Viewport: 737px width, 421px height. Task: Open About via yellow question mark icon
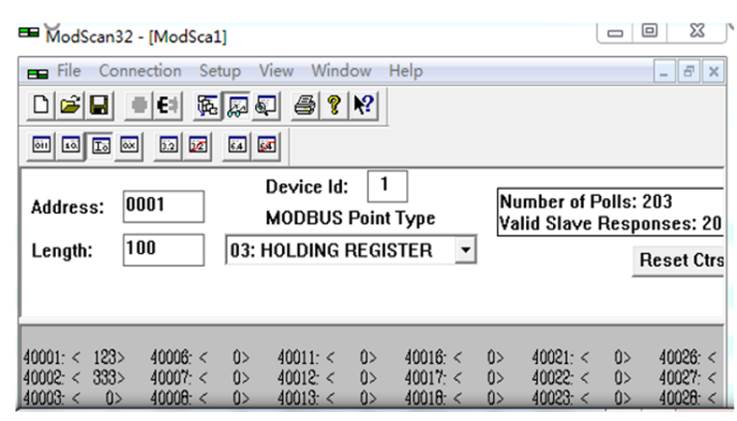click(x=334, y=105)
